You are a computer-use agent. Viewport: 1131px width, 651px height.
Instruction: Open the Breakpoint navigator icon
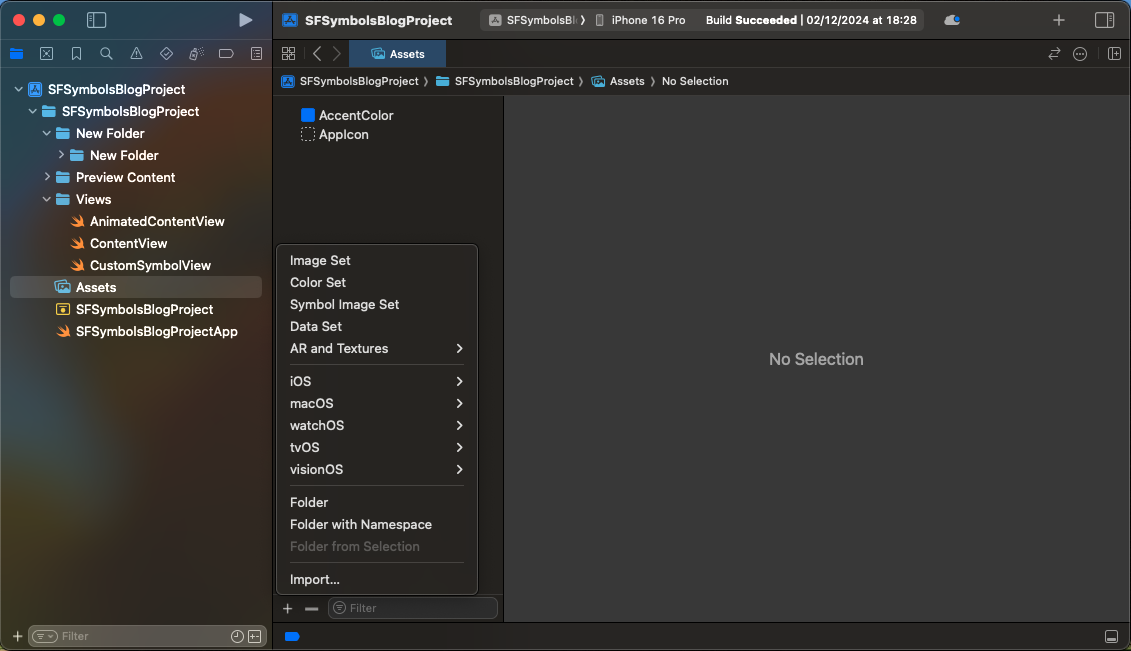coord(226,53)
